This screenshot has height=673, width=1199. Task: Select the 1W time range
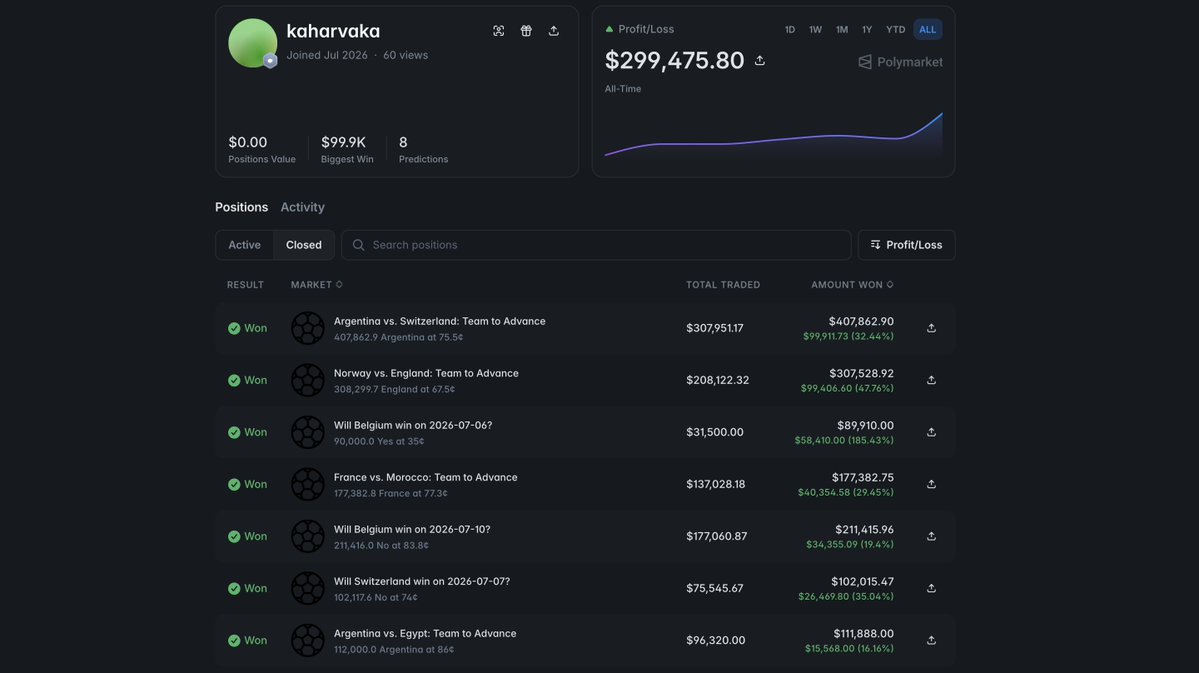816,30
